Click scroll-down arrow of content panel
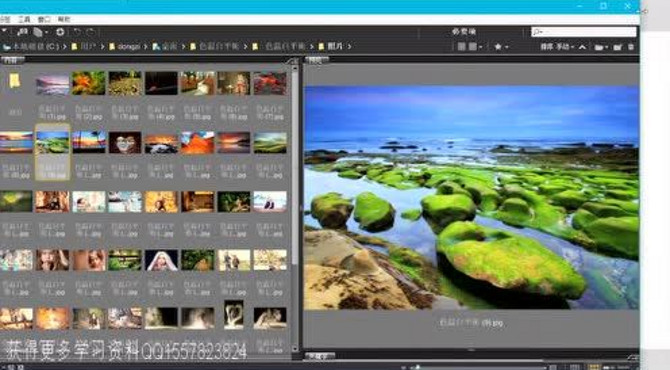This screenshot has height=370, width=670. (x=295, y=348)
